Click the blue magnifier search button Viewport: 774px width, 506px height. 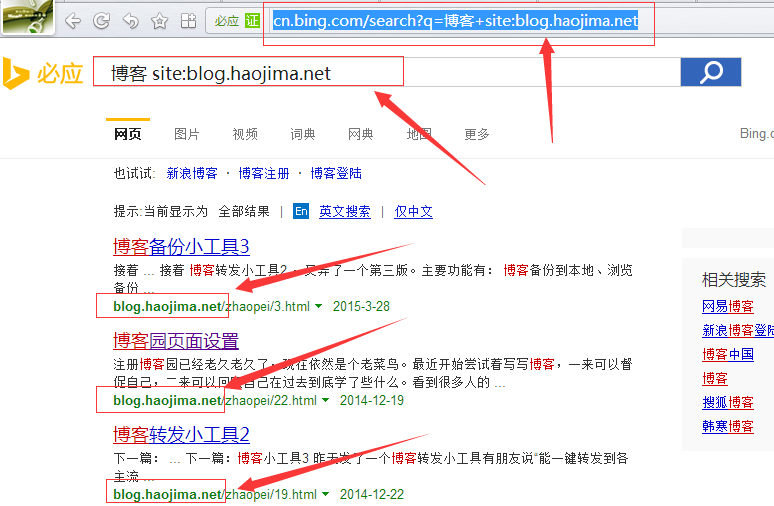pos(711,72)
